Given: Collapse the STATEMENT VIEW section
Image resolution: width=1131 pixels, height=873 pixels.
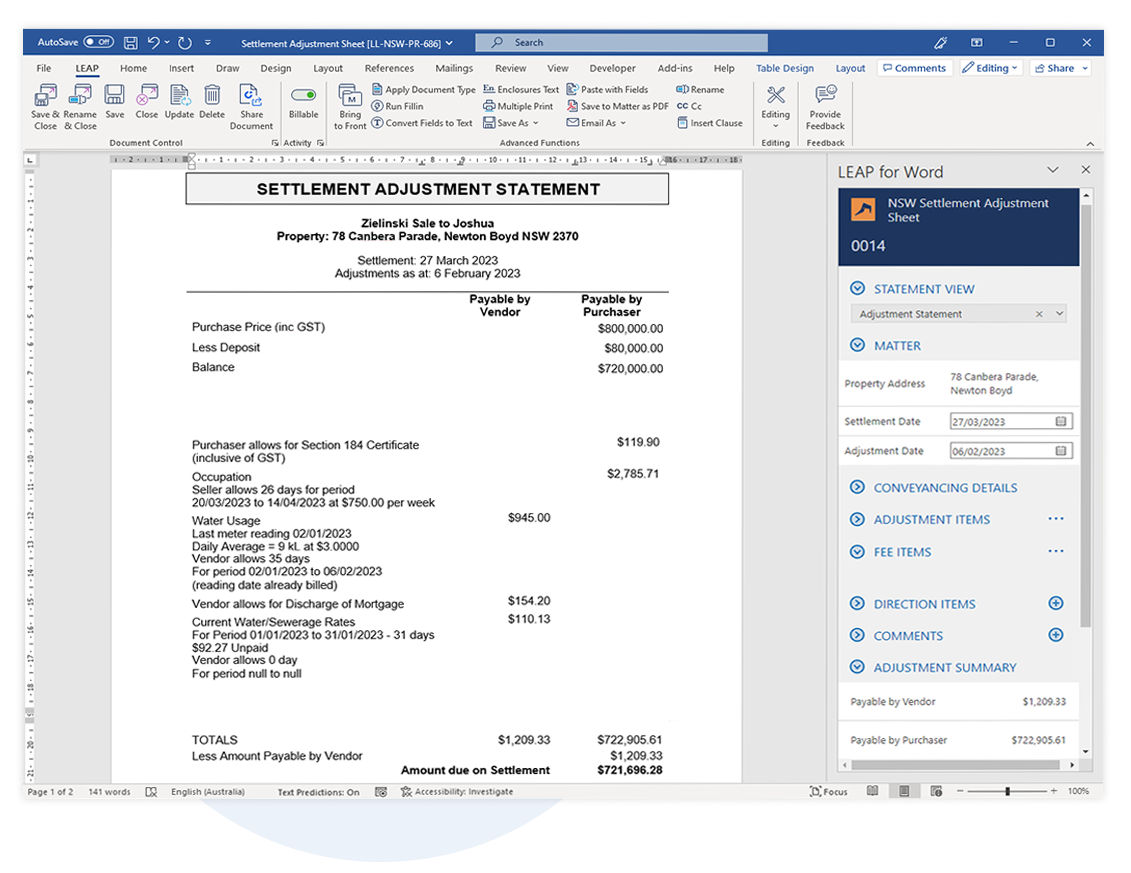Looking at the screenshot, I should coord(857,289).
